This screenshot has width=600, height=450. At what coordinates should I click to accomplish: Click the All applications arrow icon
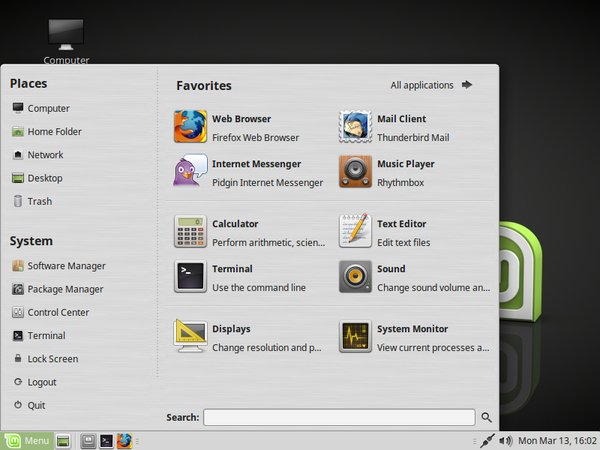point(467,85)
